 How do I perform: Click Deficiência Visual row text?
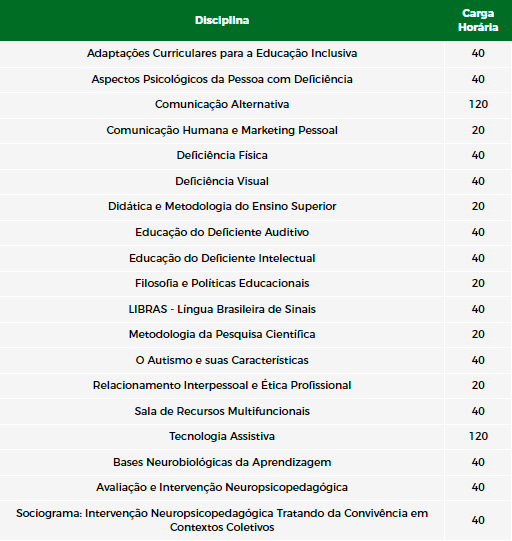[x=222, y=181]
